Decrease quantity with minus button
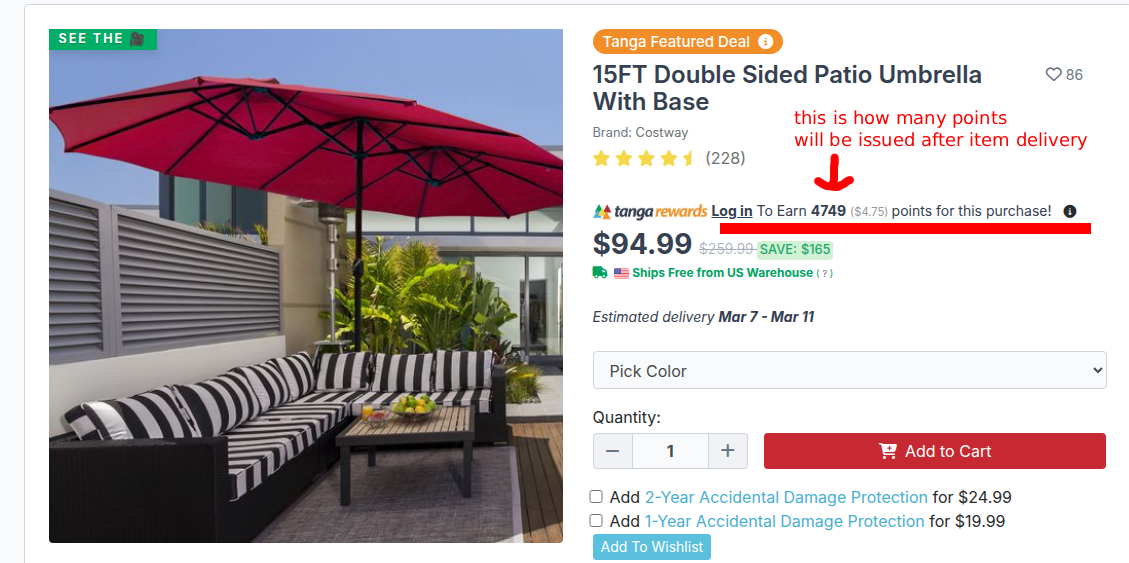The width and height of the screenshot is (1129, 563). (x=613, y=451)
